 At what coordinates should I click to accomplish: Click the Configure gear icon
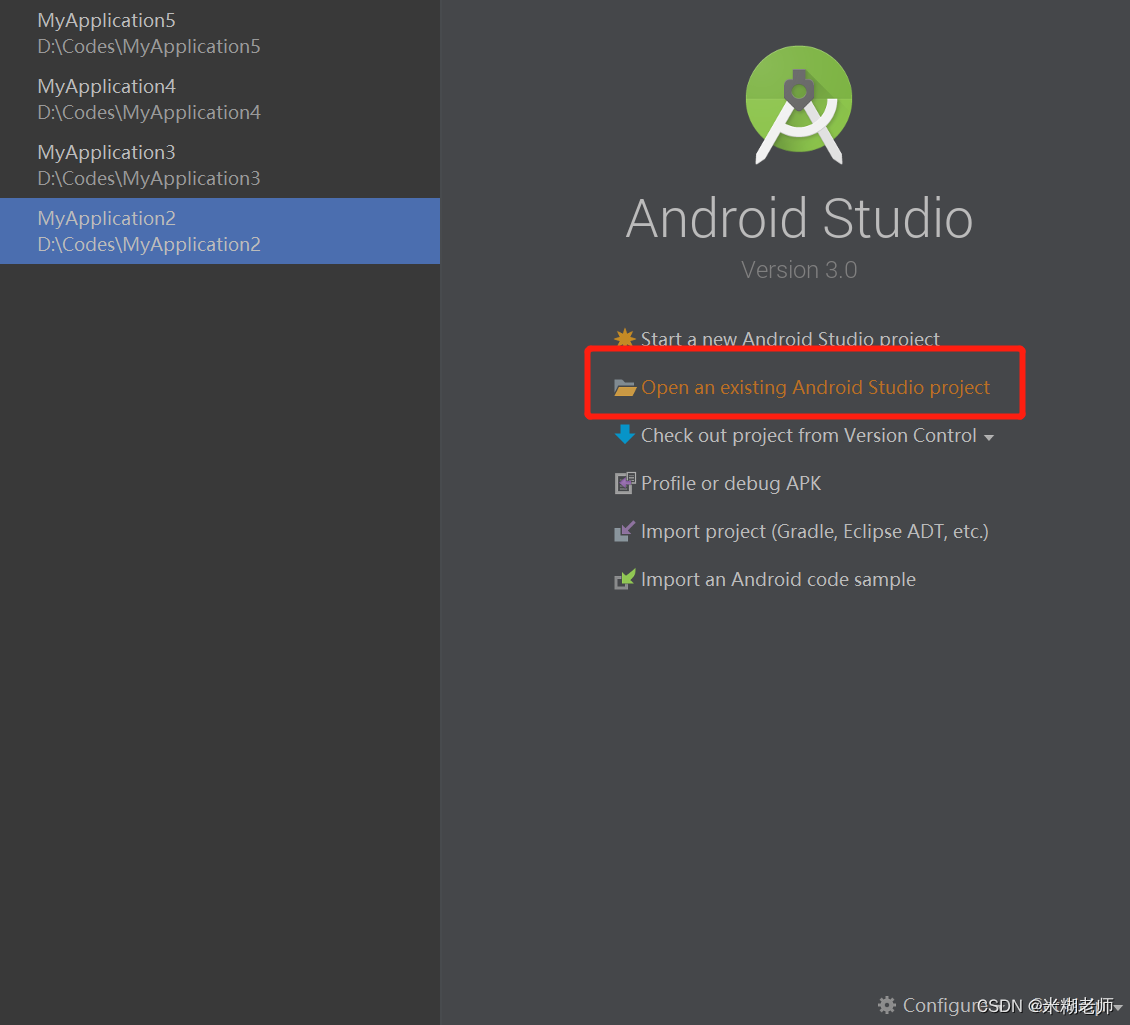(x=886, y=1005)
